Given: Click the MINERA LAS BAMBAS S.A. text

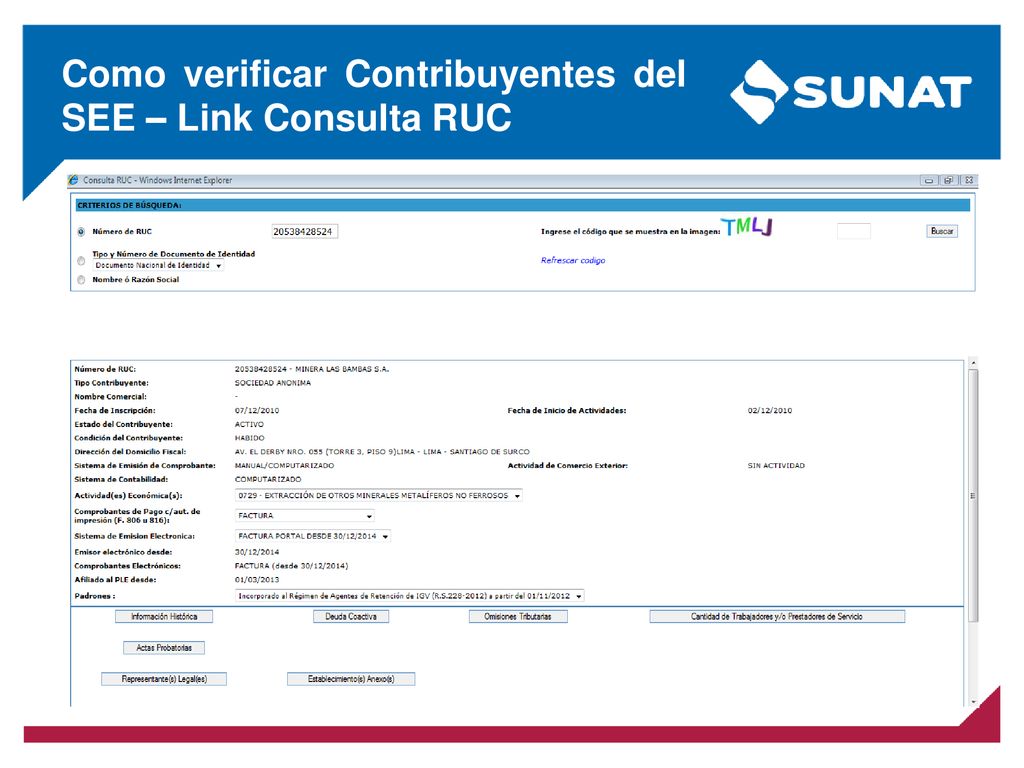Looking at the screenshot, I should coord(342,370).
